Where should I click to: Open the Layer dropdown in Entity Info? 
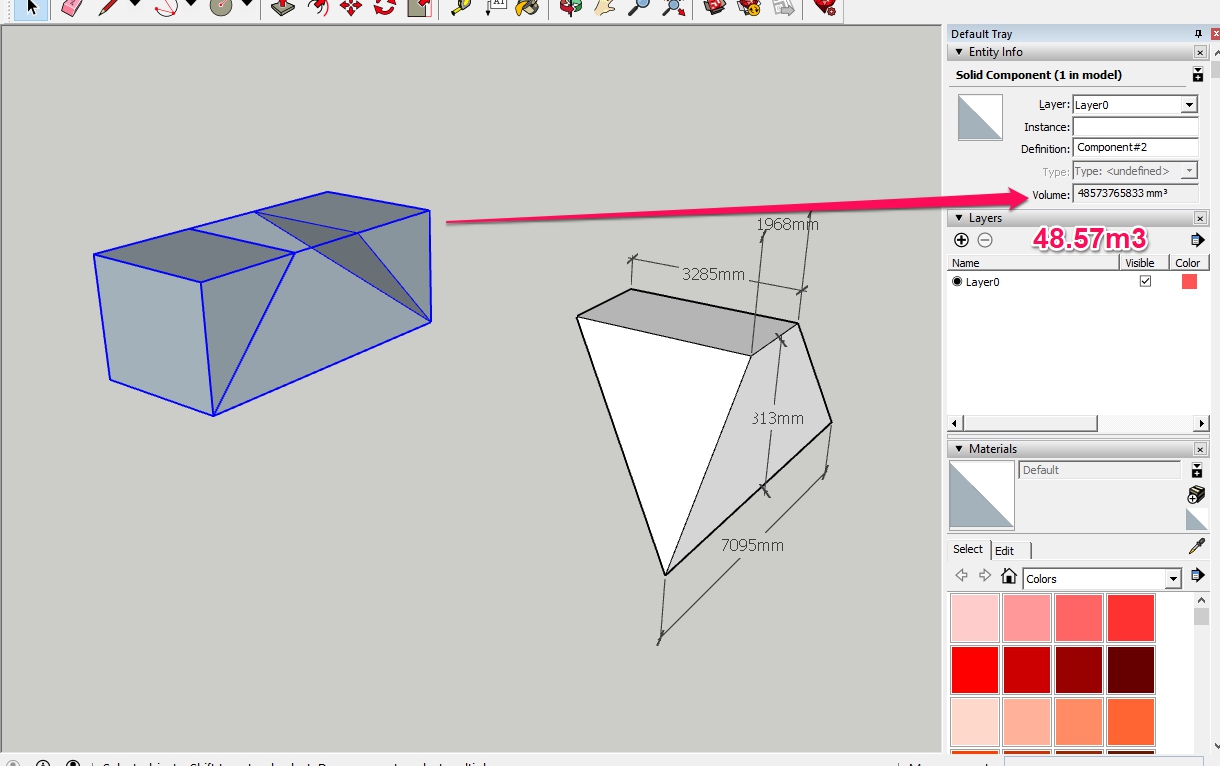pos(1188,105)
